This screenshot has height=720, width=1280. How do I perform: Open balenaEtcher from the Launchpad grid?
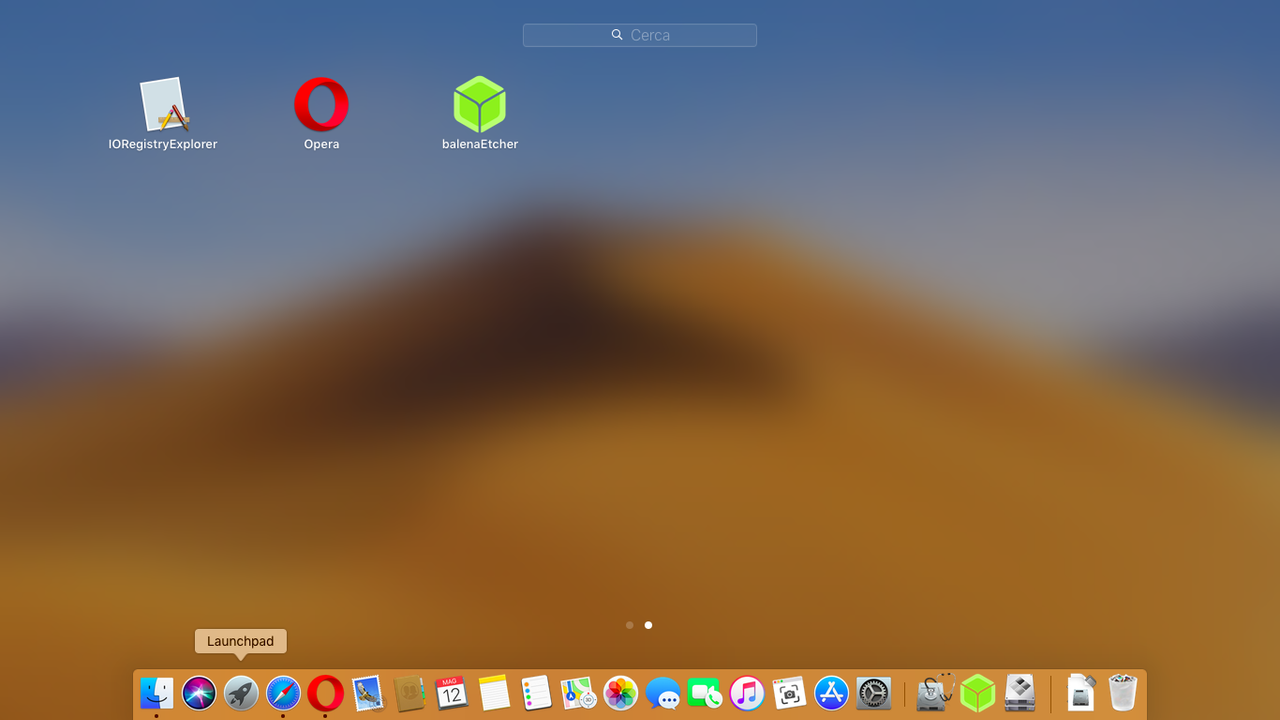(x=480, y=105)
